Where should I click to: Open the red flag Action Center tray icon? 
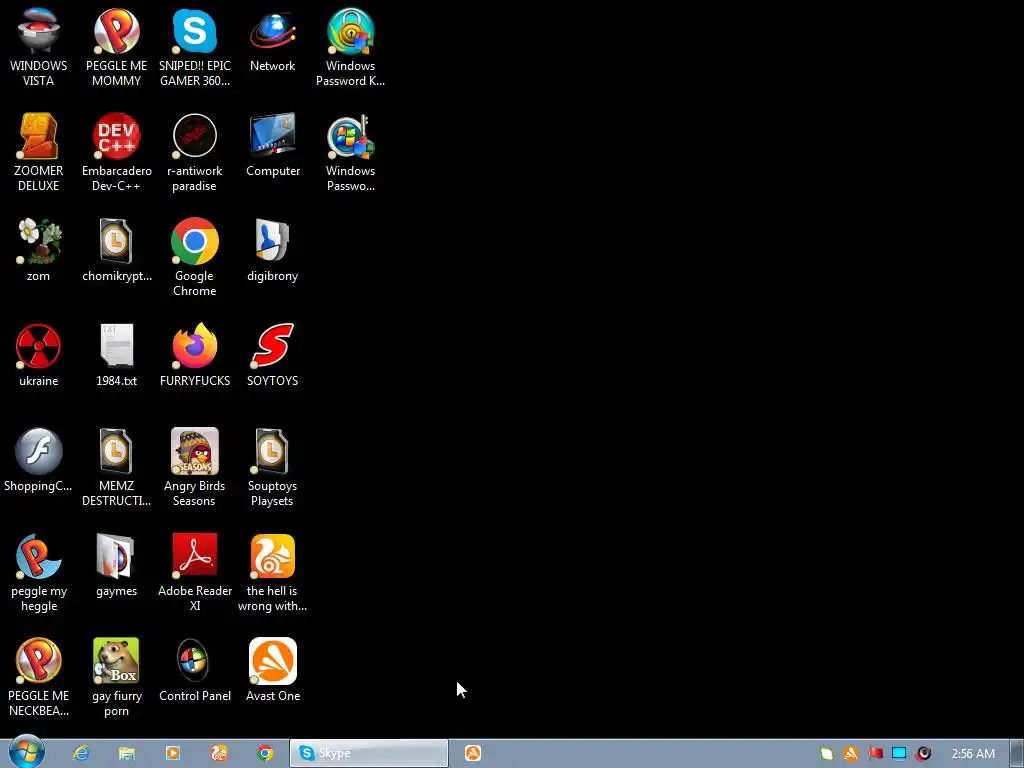(x=875, y=754)
